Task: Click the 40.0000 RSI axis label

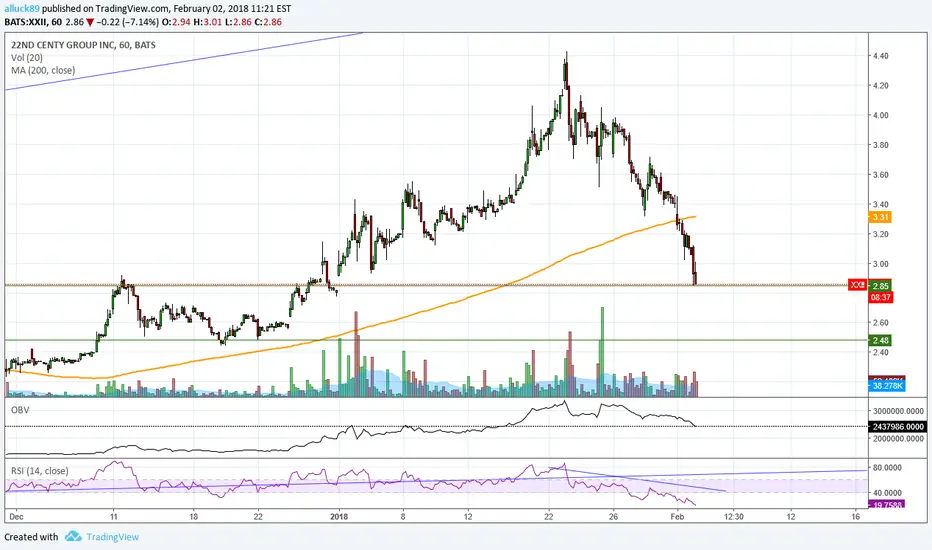Action: point(886,492)
